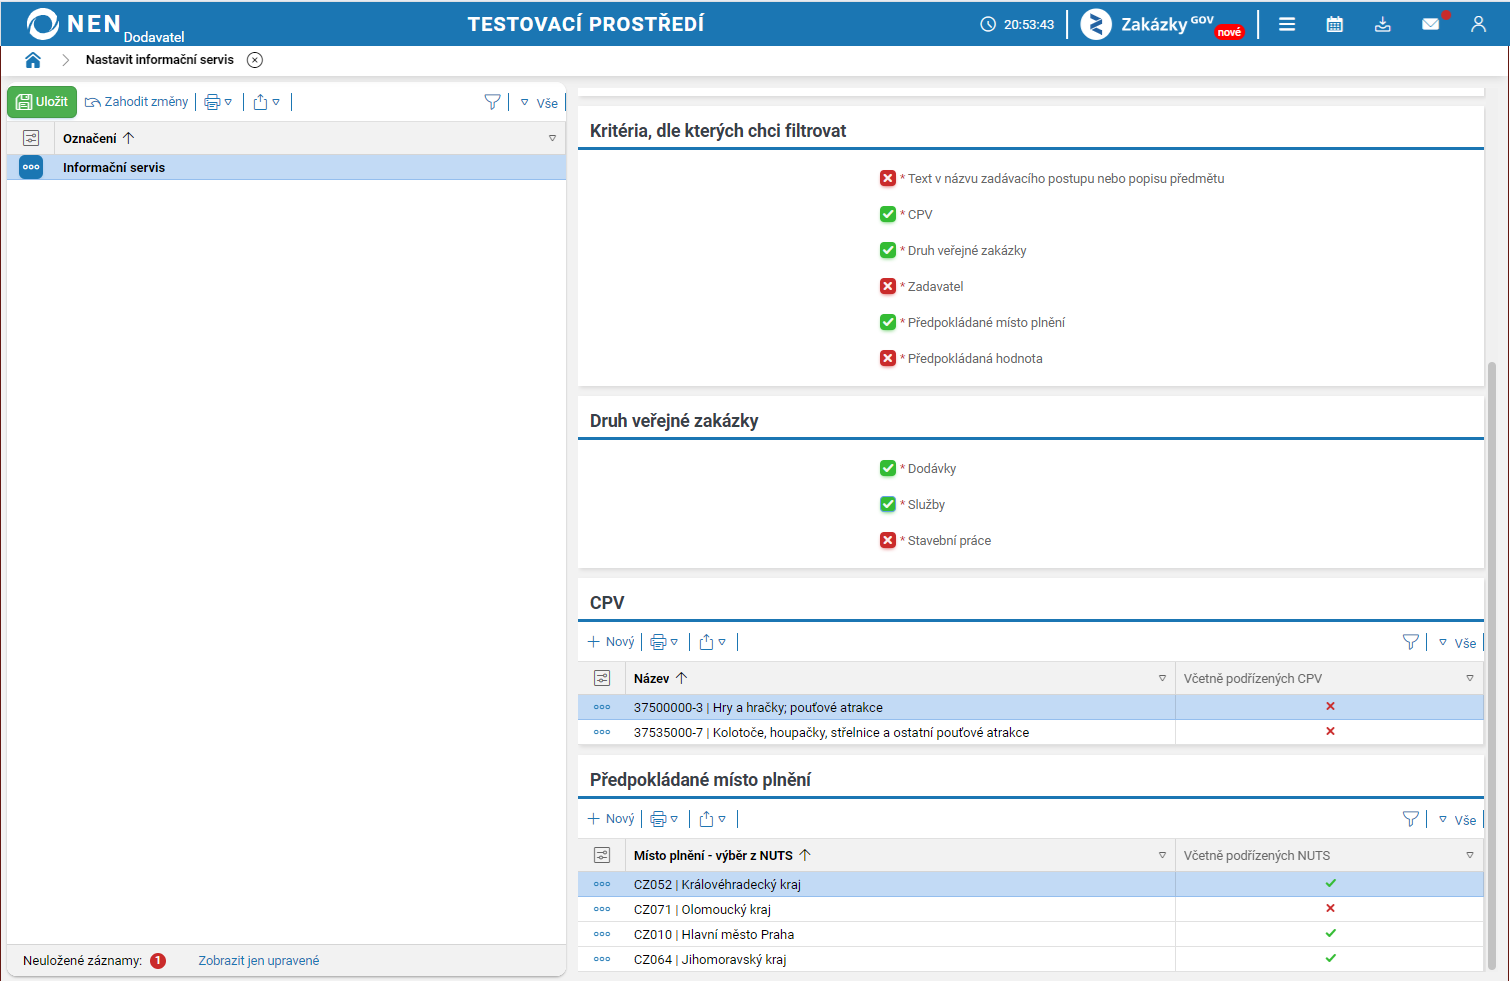Open the user profile icon
Viewport: 1510px width, 981px height.
pos(1478,24)
